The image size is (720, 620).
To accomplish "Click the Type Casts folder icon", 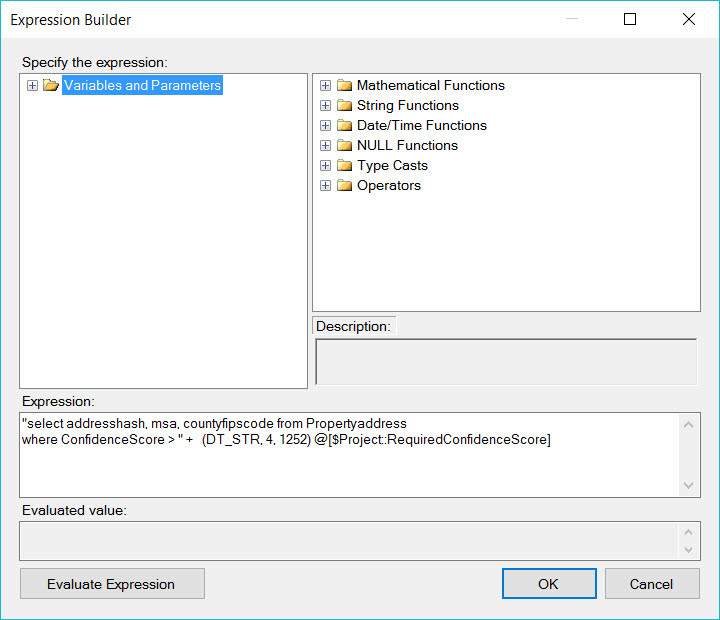I will 345,166.
